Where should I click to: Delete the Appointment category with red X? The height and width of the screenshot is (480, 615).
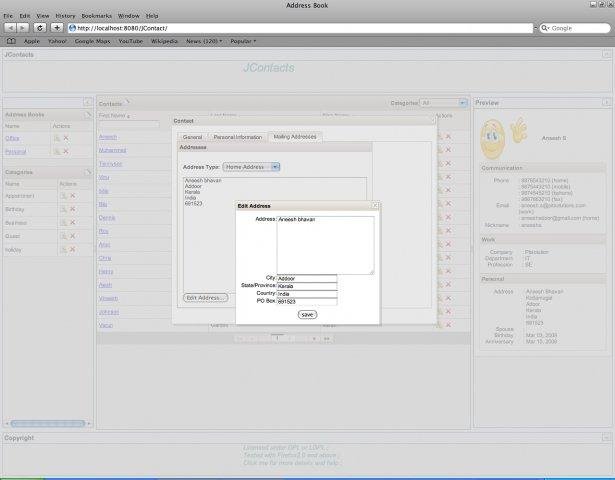(x=73, y=196)
